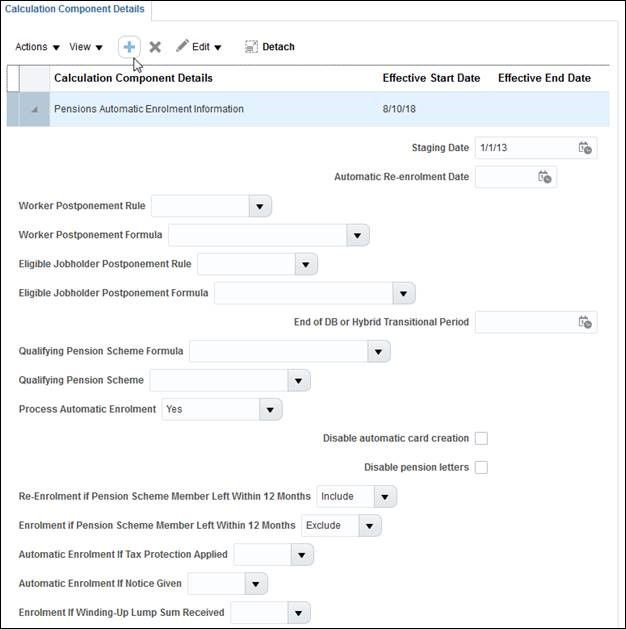Image resolution: width=626 pixels, height=629 pixels.
Task: Select the Calculation Component Details tab
Action: [x=75, y=10]
